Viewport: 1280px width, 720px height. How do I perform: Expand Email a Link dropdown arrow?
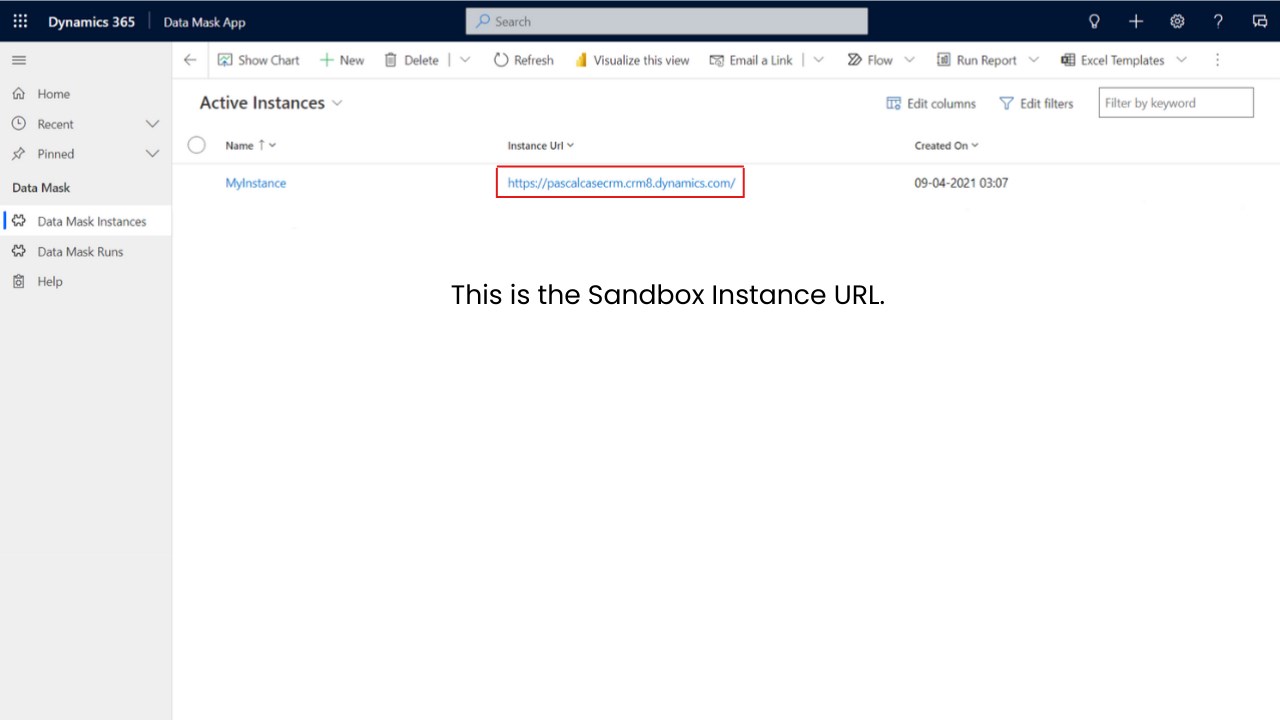tap(819, 60)
